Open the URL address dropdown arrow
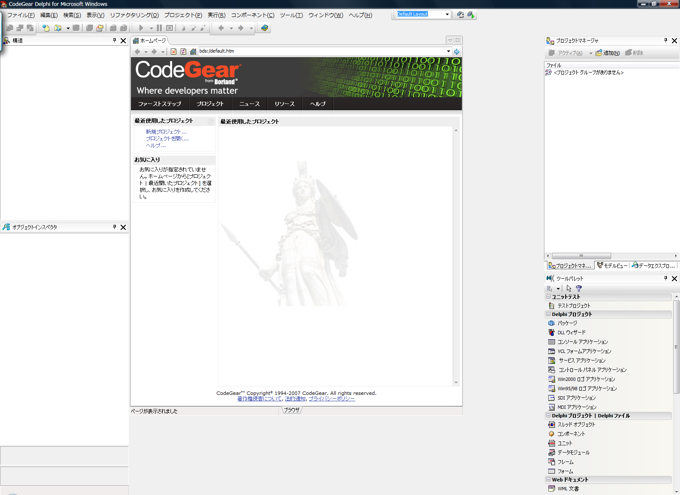The height and width of the screenshot is (495, 680). (x=448, y=51)
